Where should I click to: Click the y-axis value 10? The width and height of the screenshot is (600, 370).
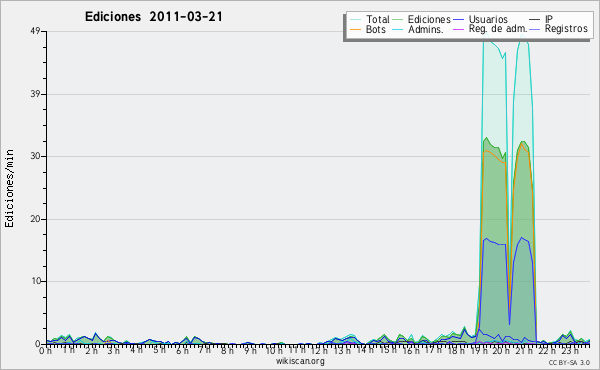[36, 281]
